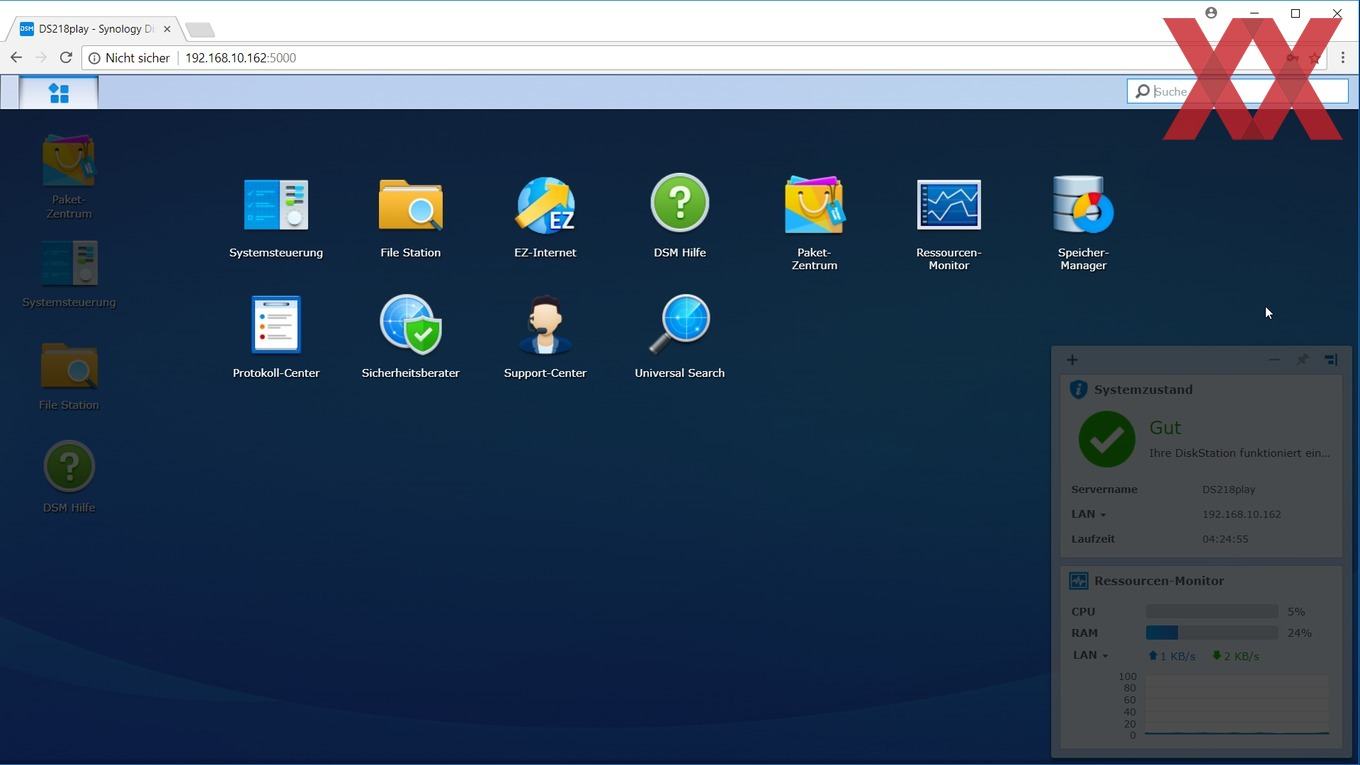
Task: Collapse the widget panel with the dock icon
Action: click(1331, 360)
